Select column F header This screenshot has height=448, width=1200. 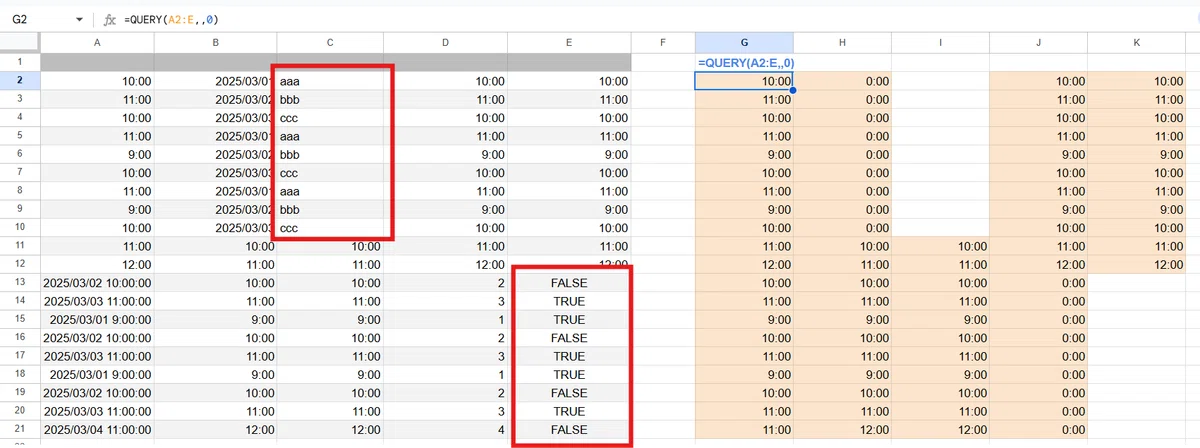point(663,43)
